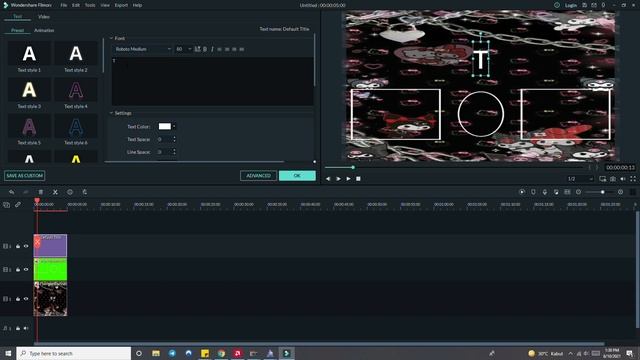This screenshot has height=360, width=640.
Task: Open the font size dropdown
Action: point(183,49)
